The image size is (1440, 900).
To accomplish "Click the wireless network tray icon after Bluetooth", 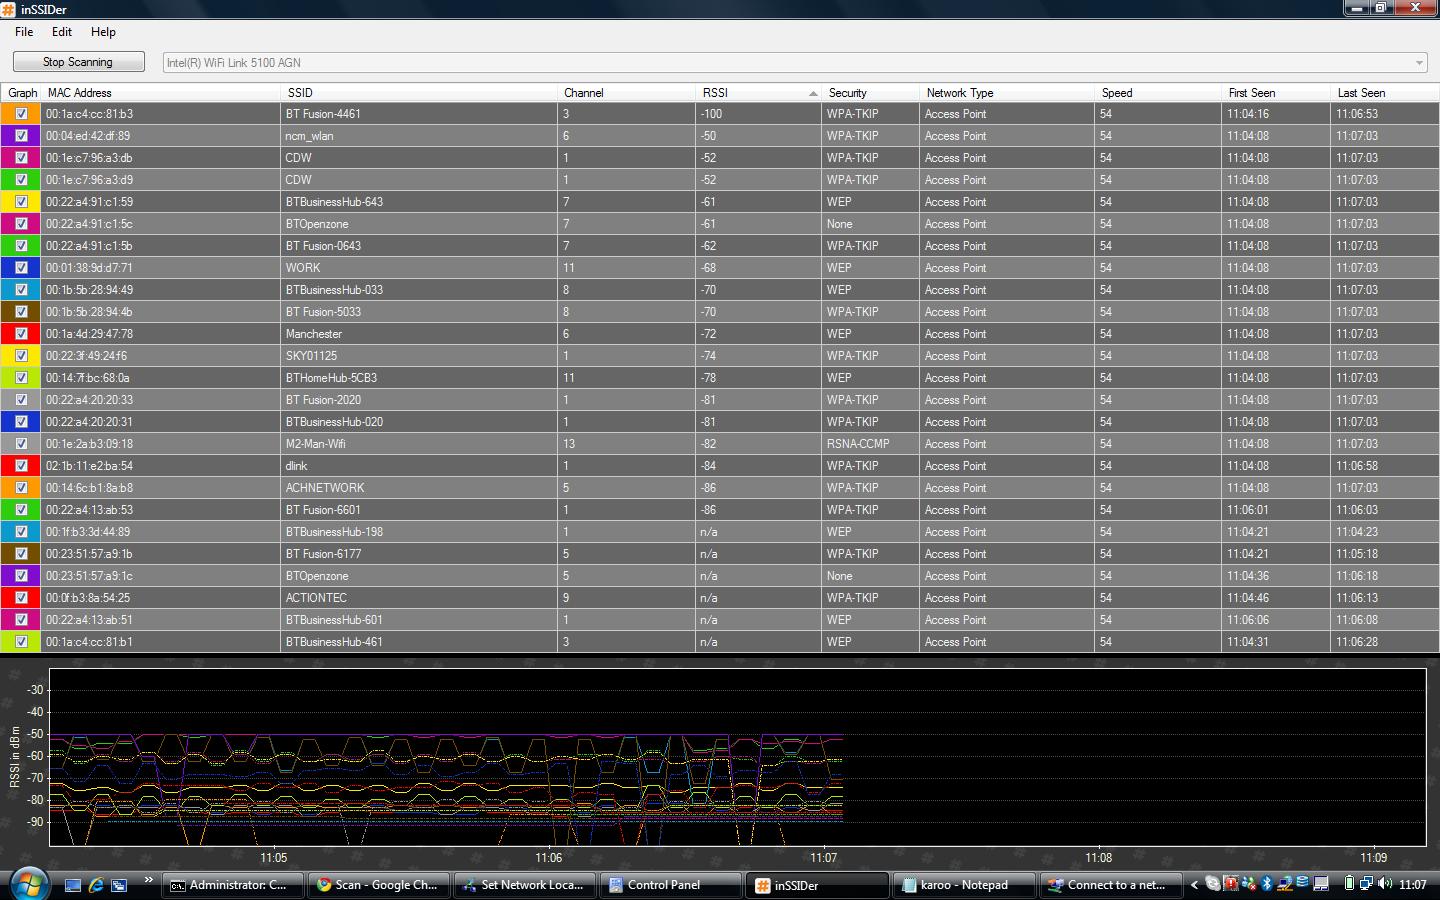I will point(1285,884).
